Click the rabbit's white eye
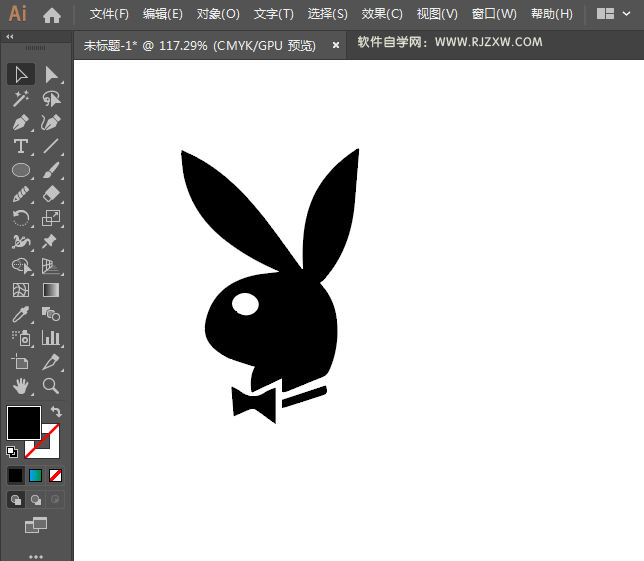Viewport: 644px width, 561px height. tap(245, 304)
